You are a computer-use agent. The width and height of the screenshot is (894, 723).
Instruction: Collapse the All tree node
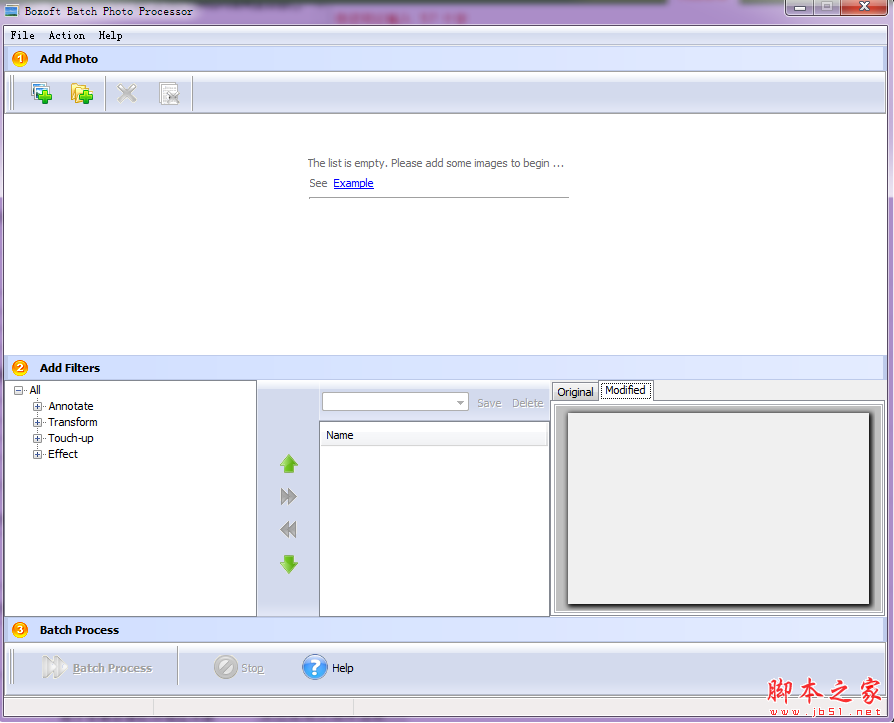coord(18,391)
